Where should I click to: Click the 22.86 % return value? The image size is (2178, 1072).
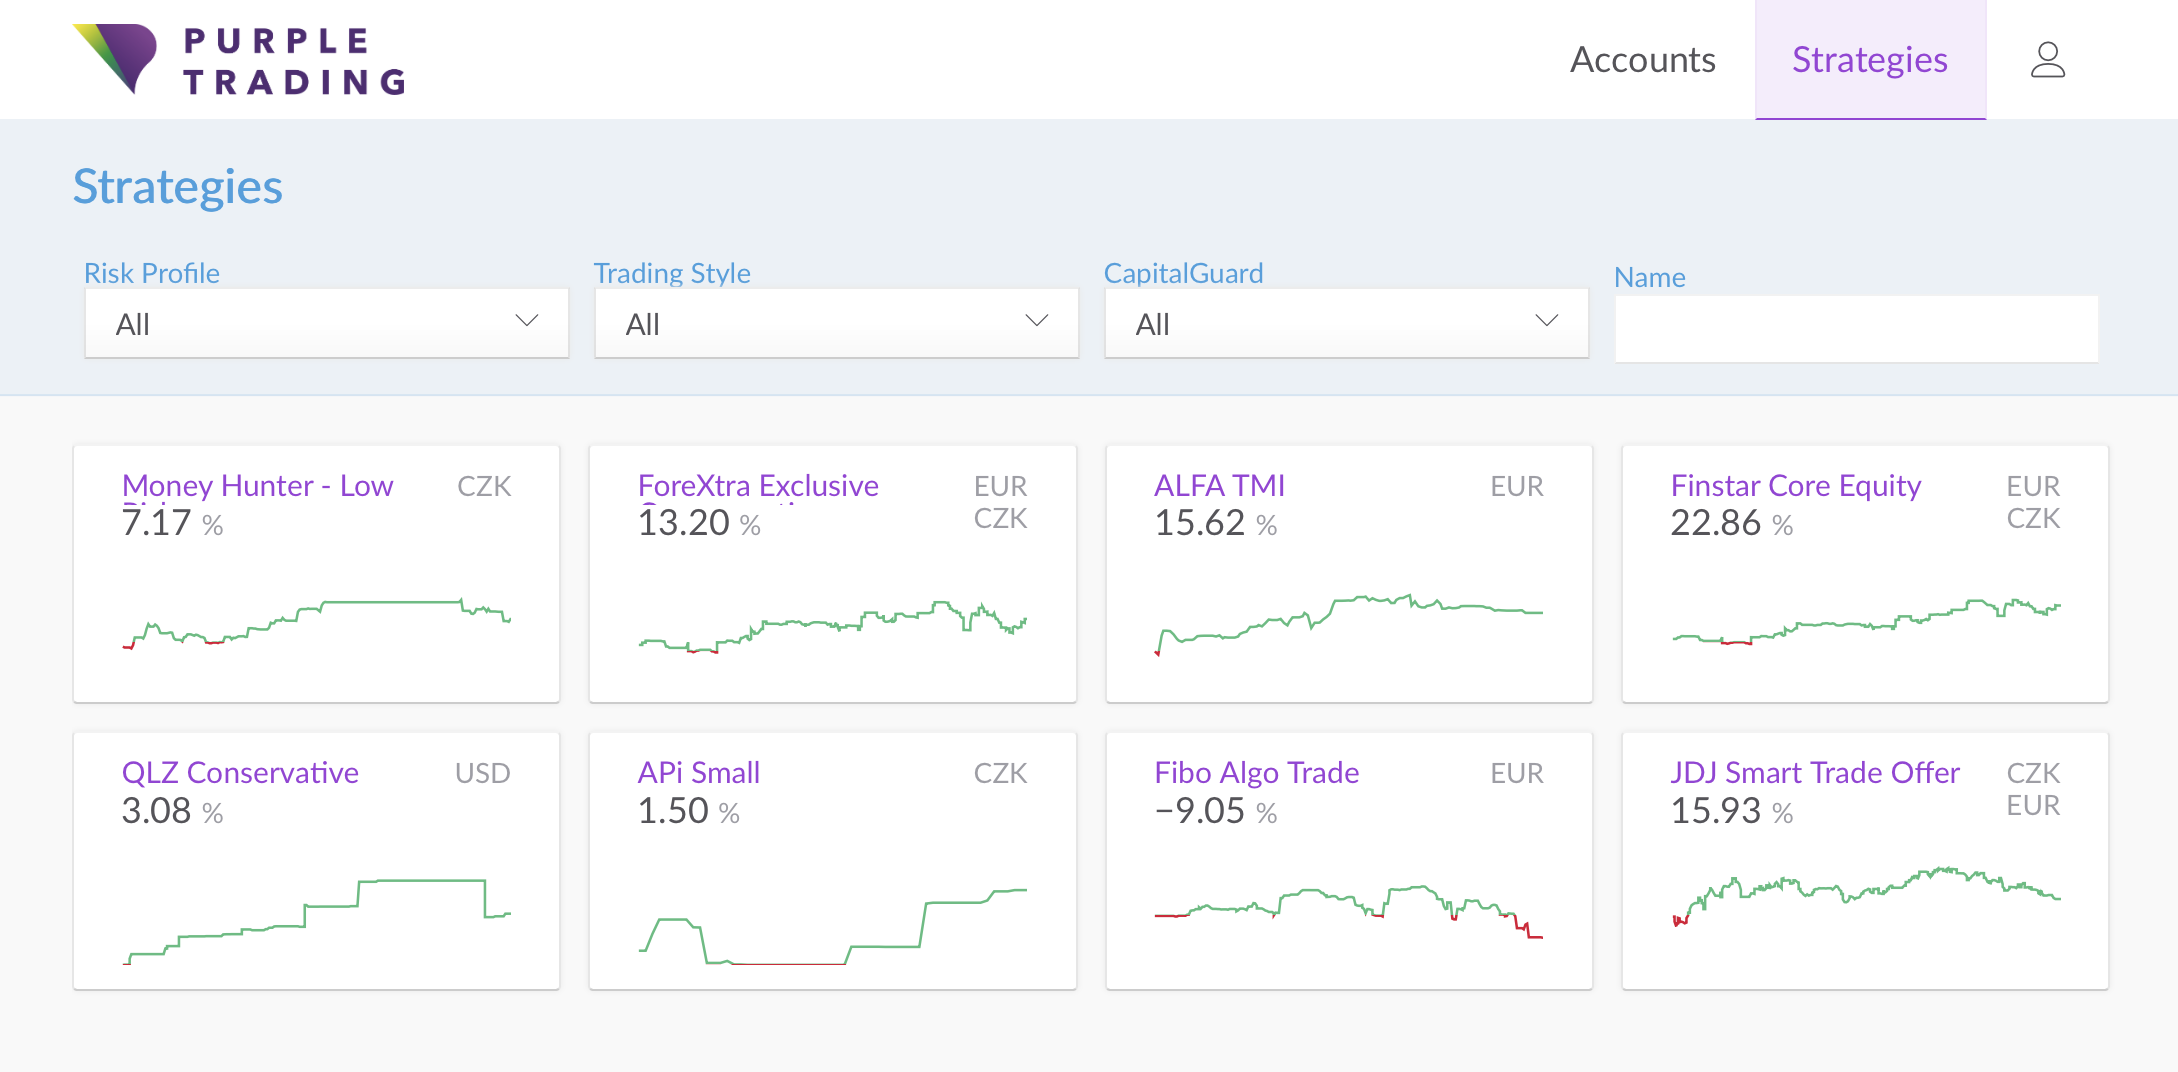coord(1731,523)
